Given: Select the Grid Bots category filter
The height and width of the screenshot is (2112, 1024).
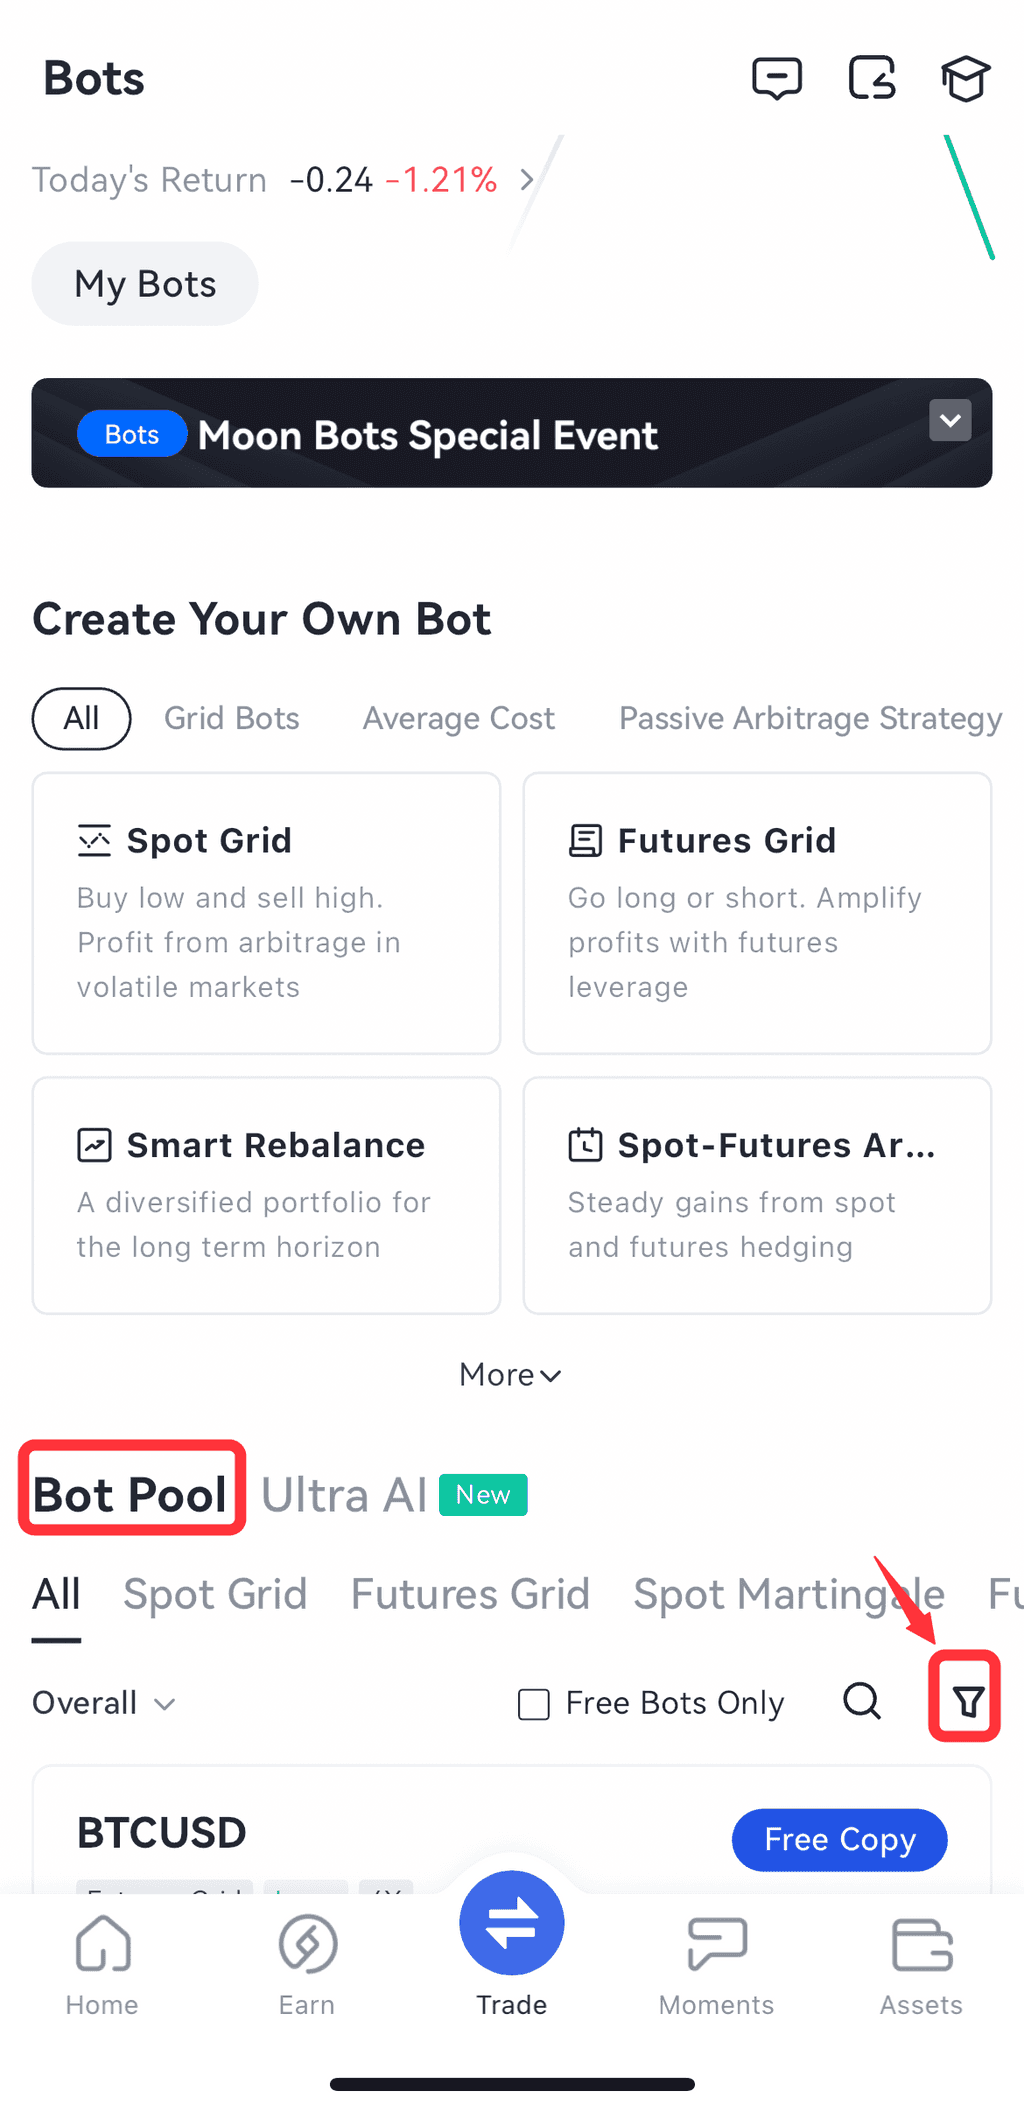Looking at the screenshot, I should (232, 718).
